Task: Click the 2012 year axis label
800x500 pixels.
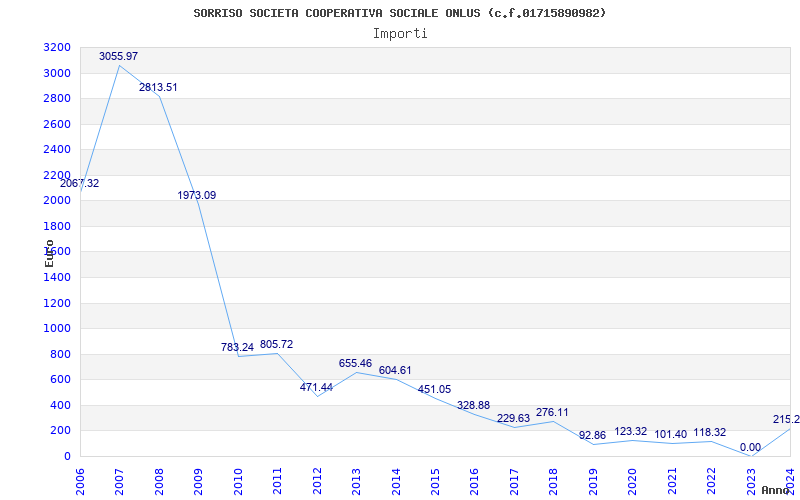Action: [317, 483]
